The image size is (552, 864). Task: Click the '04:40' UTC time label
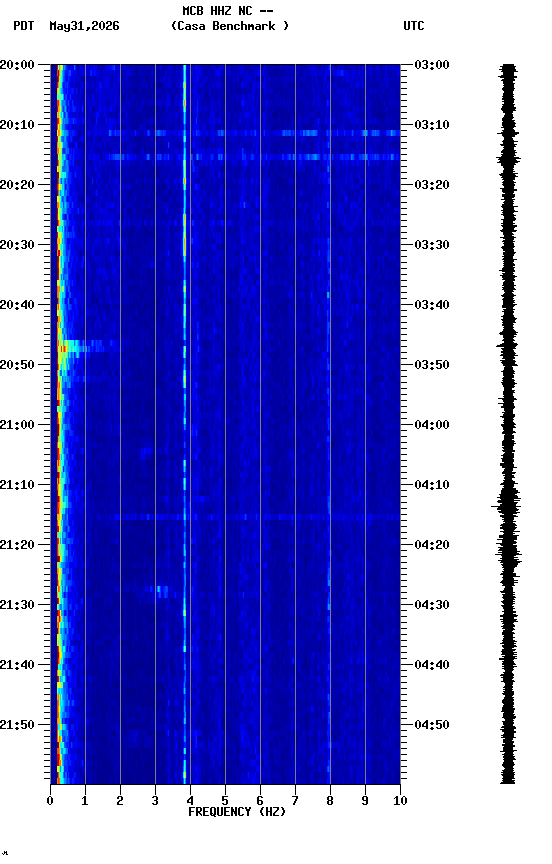click(432, 665)
